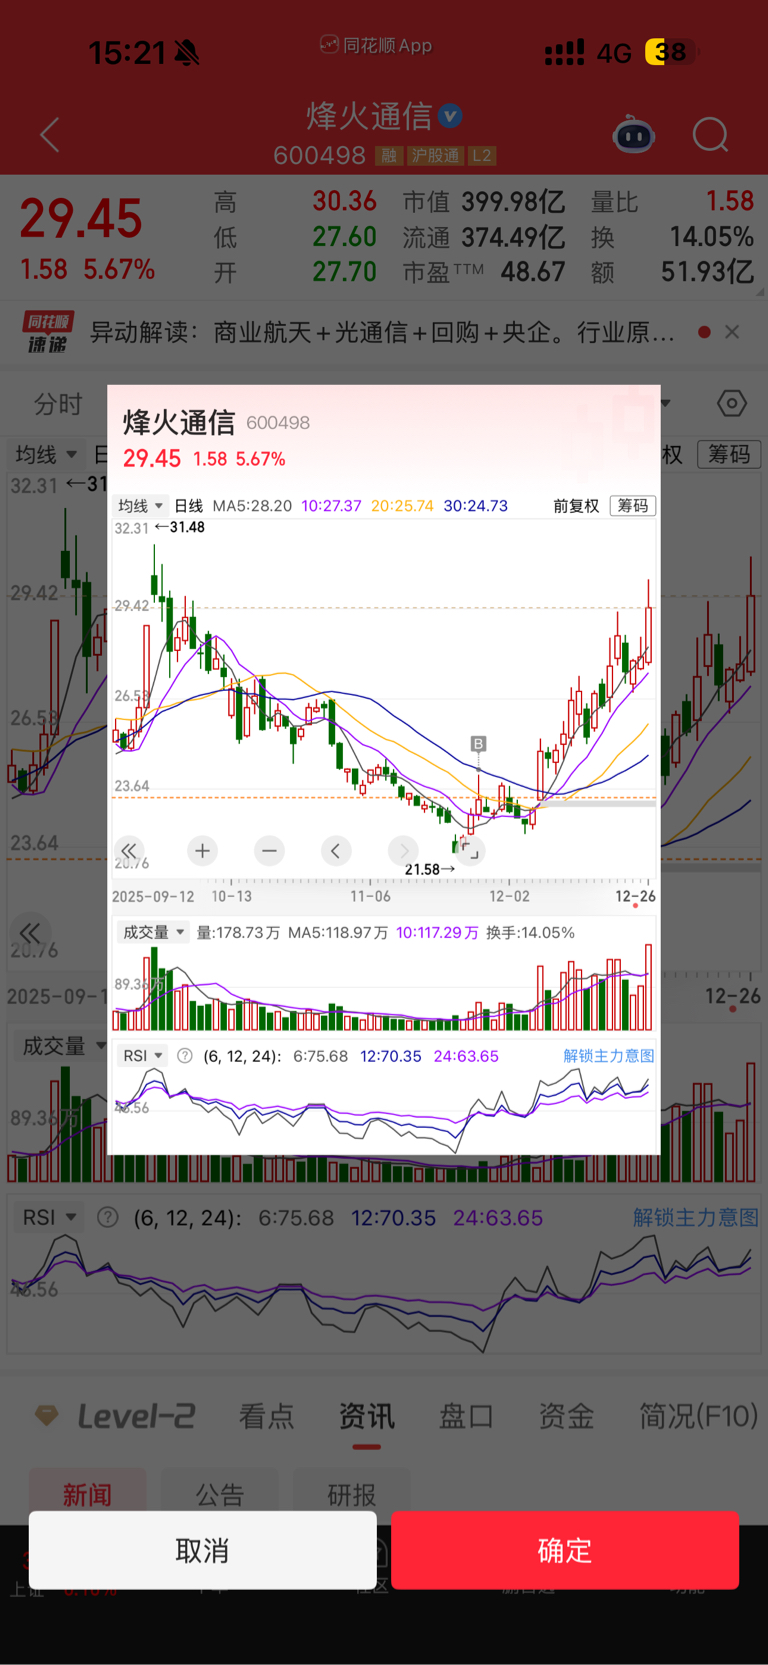Shift chart left with the preview arrow
The width and height of the screenshot is (768, 1665).
click(x=336, y=851)
